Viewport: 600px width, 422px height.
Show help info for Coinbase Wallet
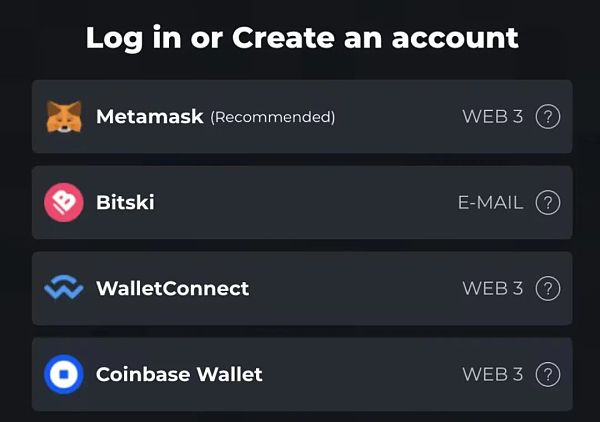click(x=547, y=375)
